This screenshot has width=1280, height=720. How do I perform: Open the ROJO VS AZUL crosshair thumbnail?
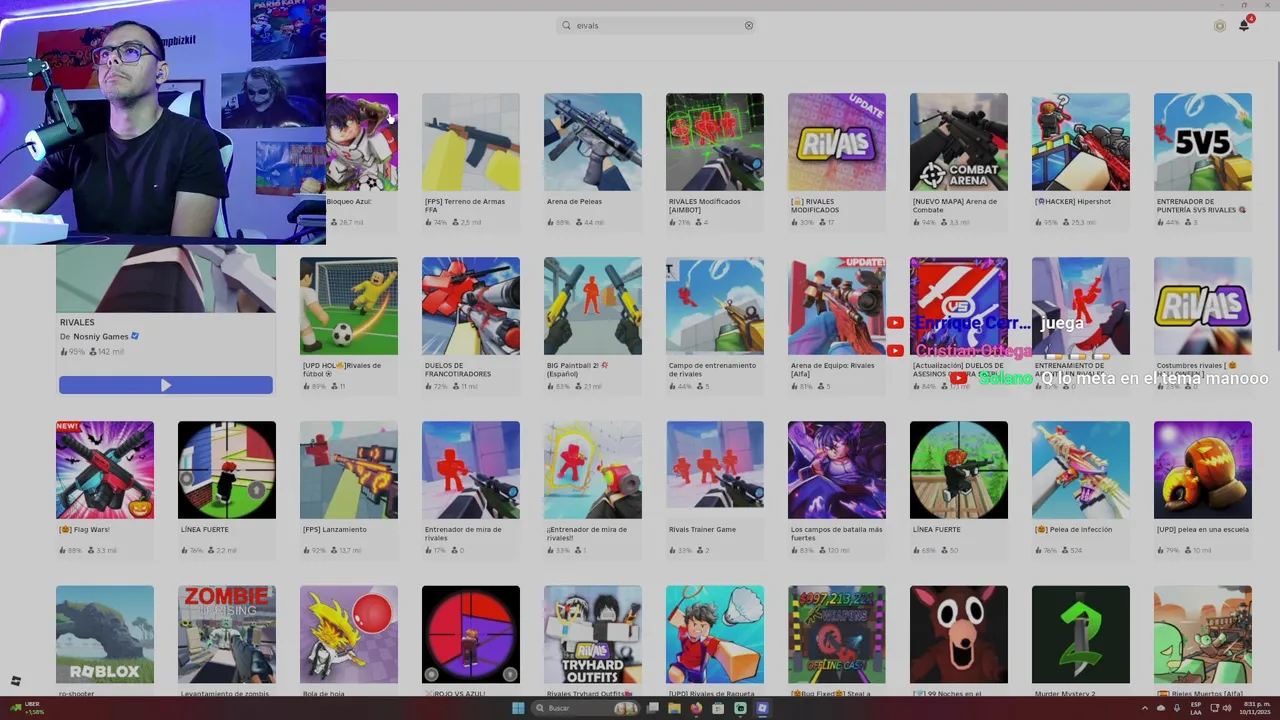(x=471, y=634)
